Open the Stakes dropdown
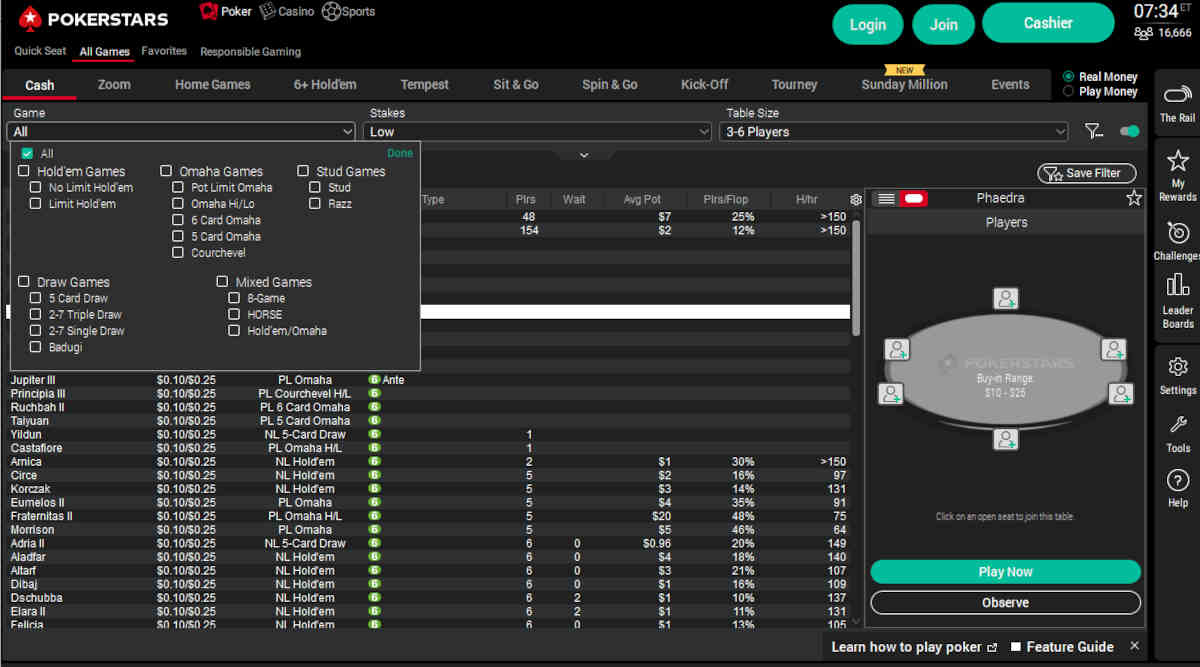The image size is (1200, 667). [538, 131]
